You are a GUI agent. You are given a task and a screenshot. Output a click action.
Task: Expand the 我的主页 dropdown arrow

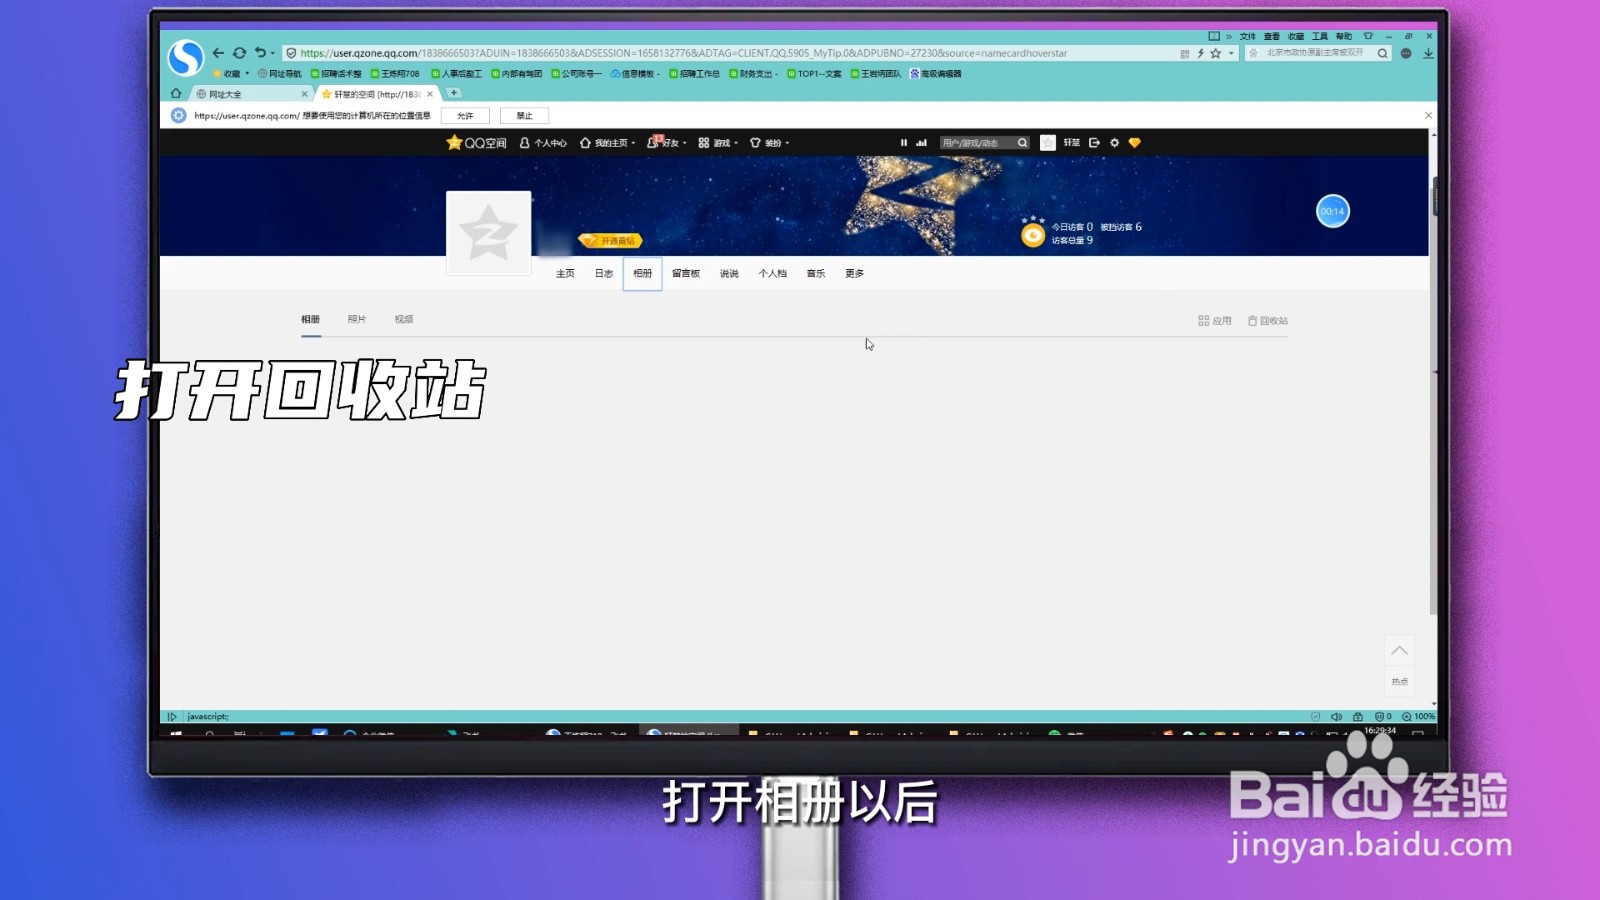point(633,143)
